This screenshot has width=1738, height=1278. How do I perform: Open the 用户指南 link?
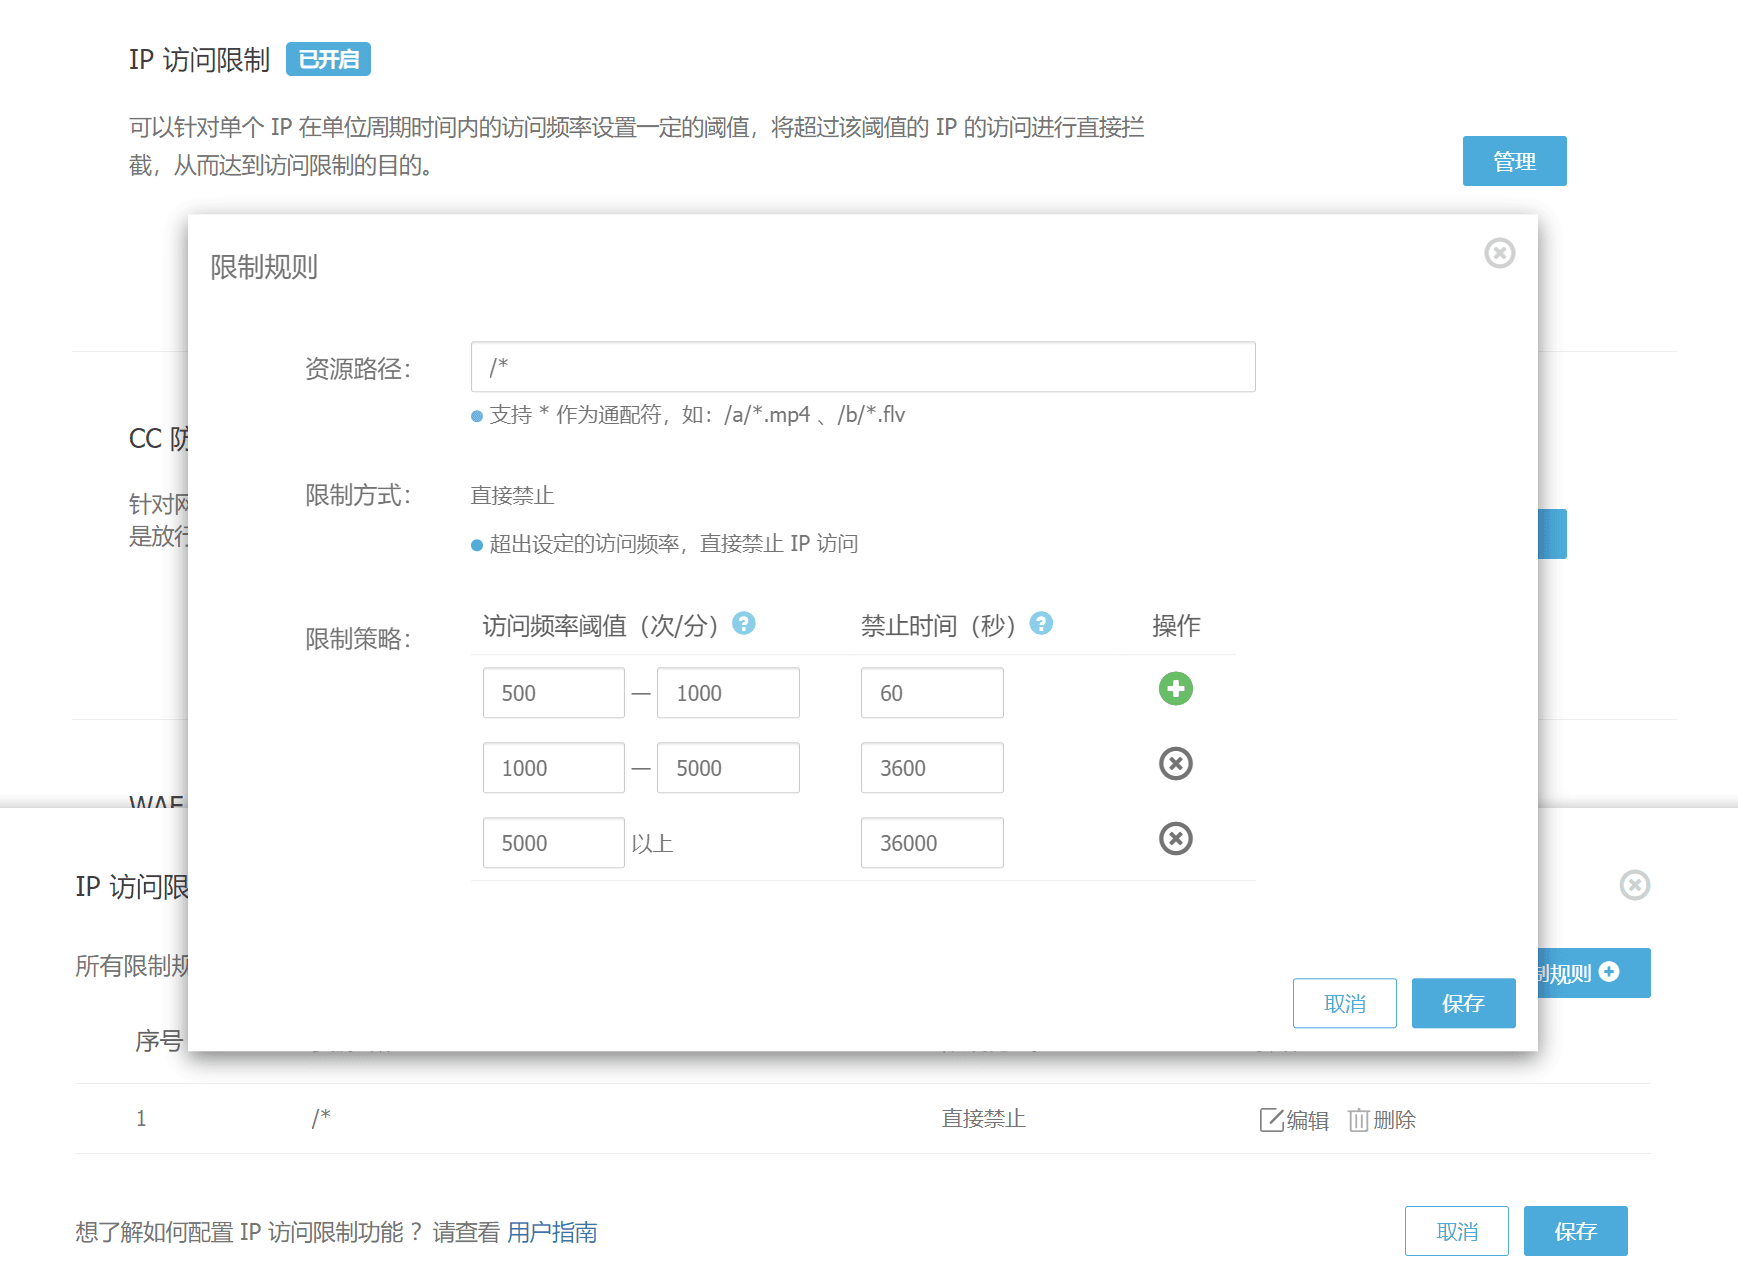(552, 1232)
